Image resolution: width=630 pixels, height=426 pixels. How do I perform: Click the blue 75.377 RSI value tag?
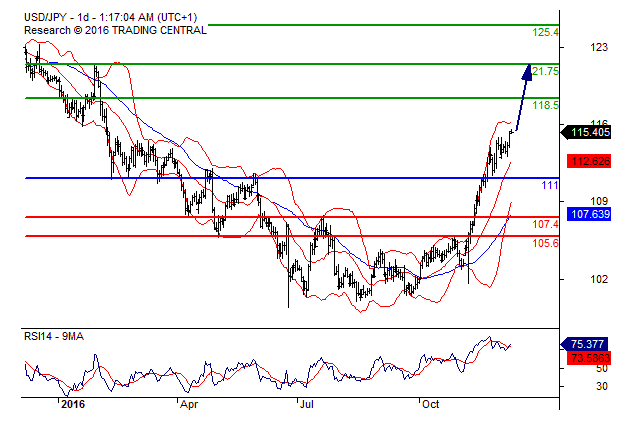[589, 343]
